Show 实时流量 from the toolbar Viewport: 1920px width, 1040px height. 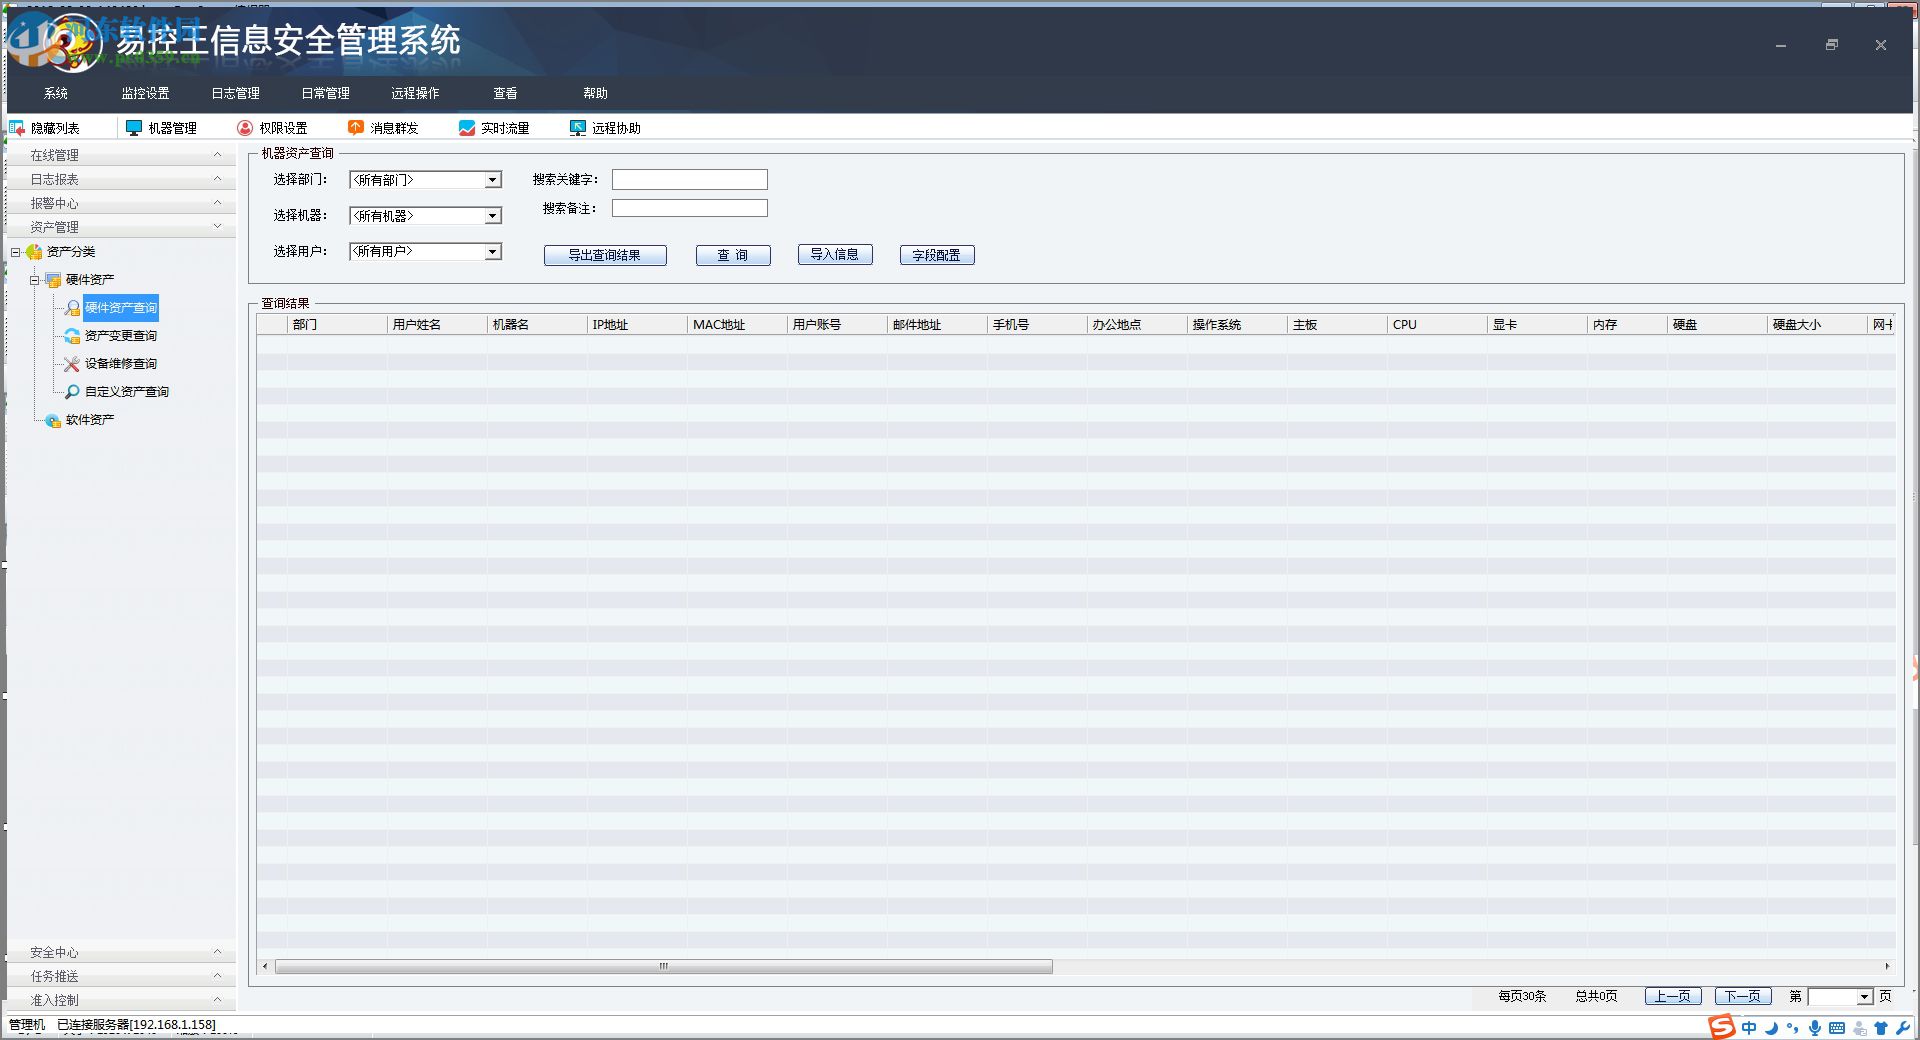pyautogui.click(x=494, y=128)
